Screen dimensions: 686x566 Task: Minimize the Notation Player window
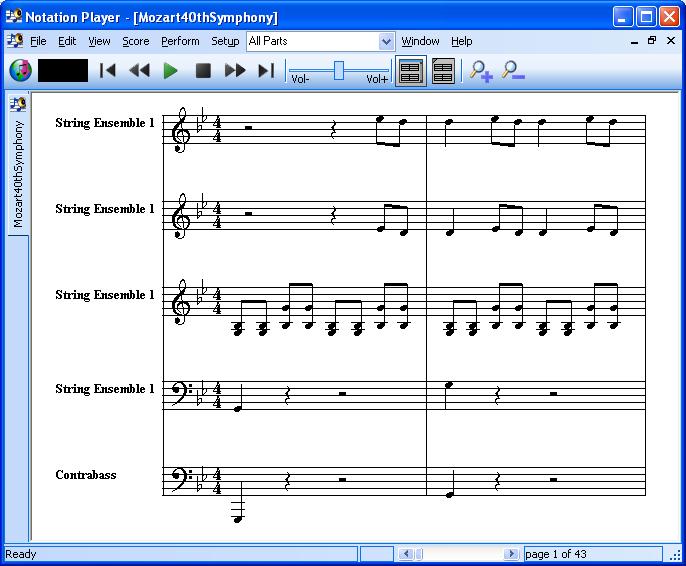[x=622, y=17]
